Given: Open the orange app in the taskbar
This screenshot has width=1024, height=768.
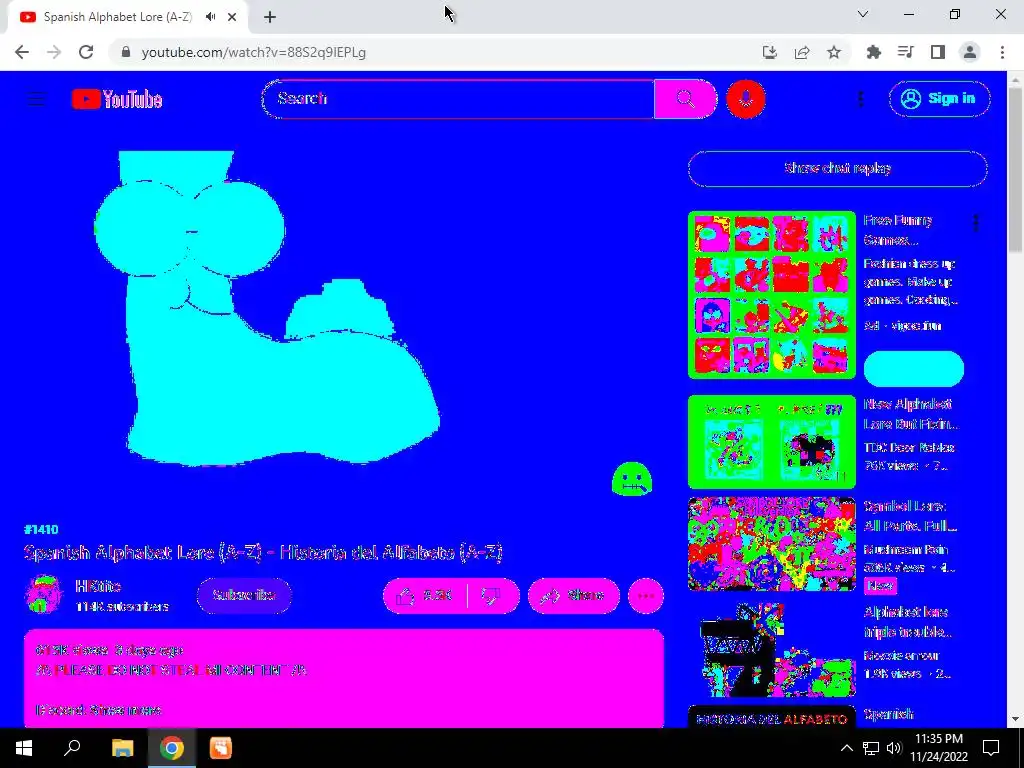Looking at the screenshot, I should pos(221,748).
